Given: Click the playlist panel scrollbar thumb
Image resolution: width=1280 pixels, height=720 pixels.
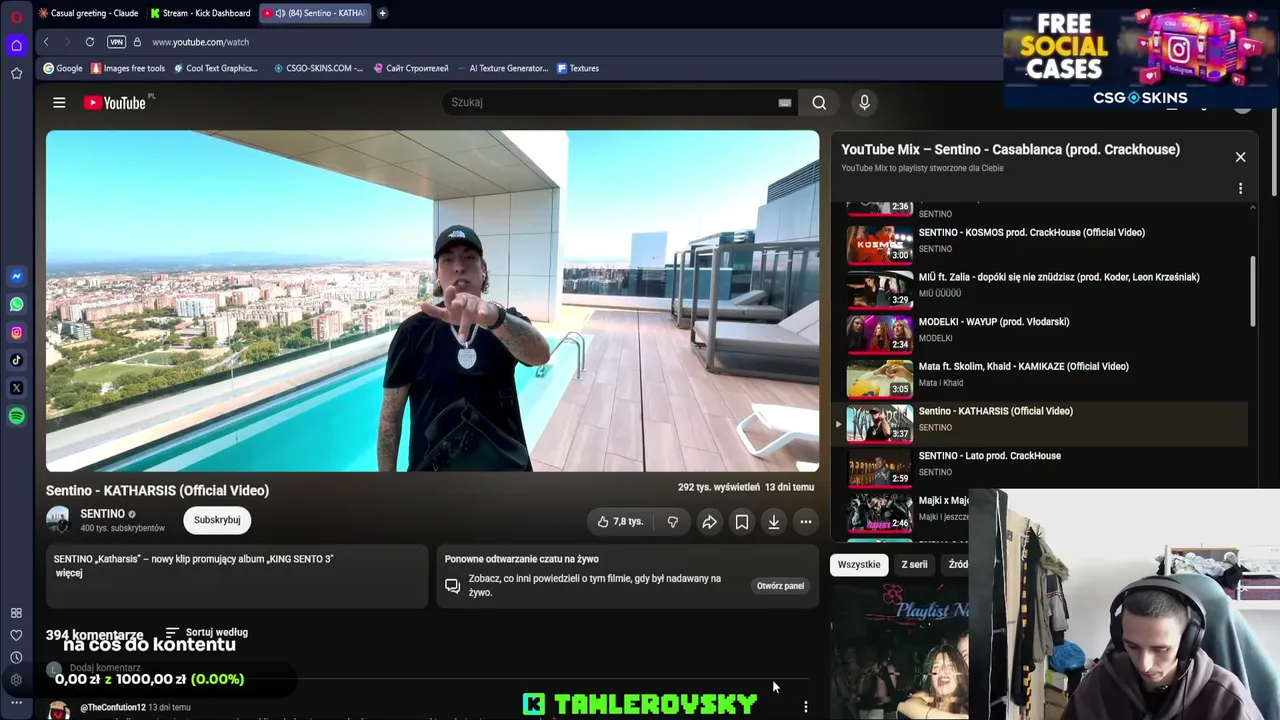Looking at the screenshot, I should pyautogui.click(x=1252, y=291).
